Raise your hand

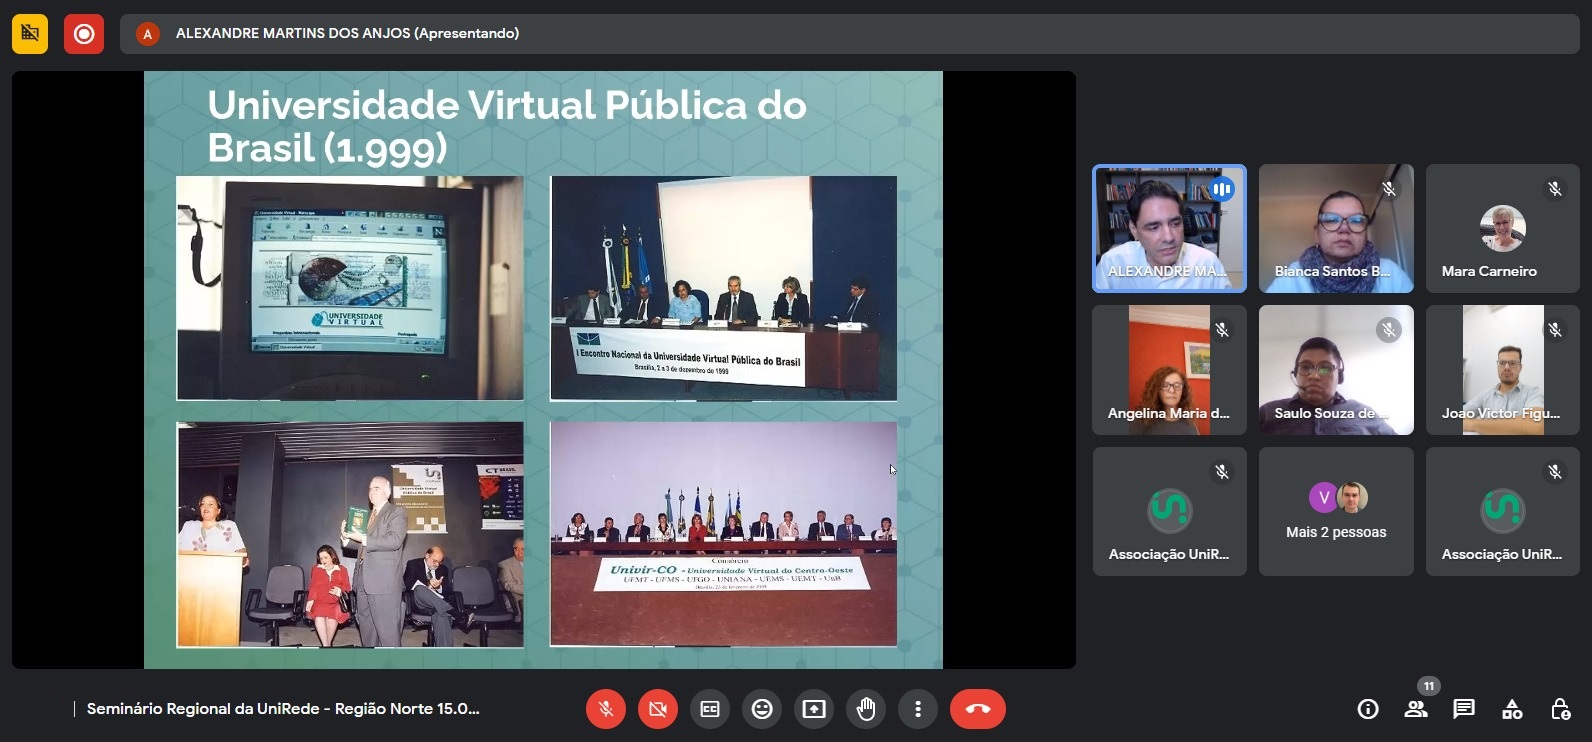point(866,709)
